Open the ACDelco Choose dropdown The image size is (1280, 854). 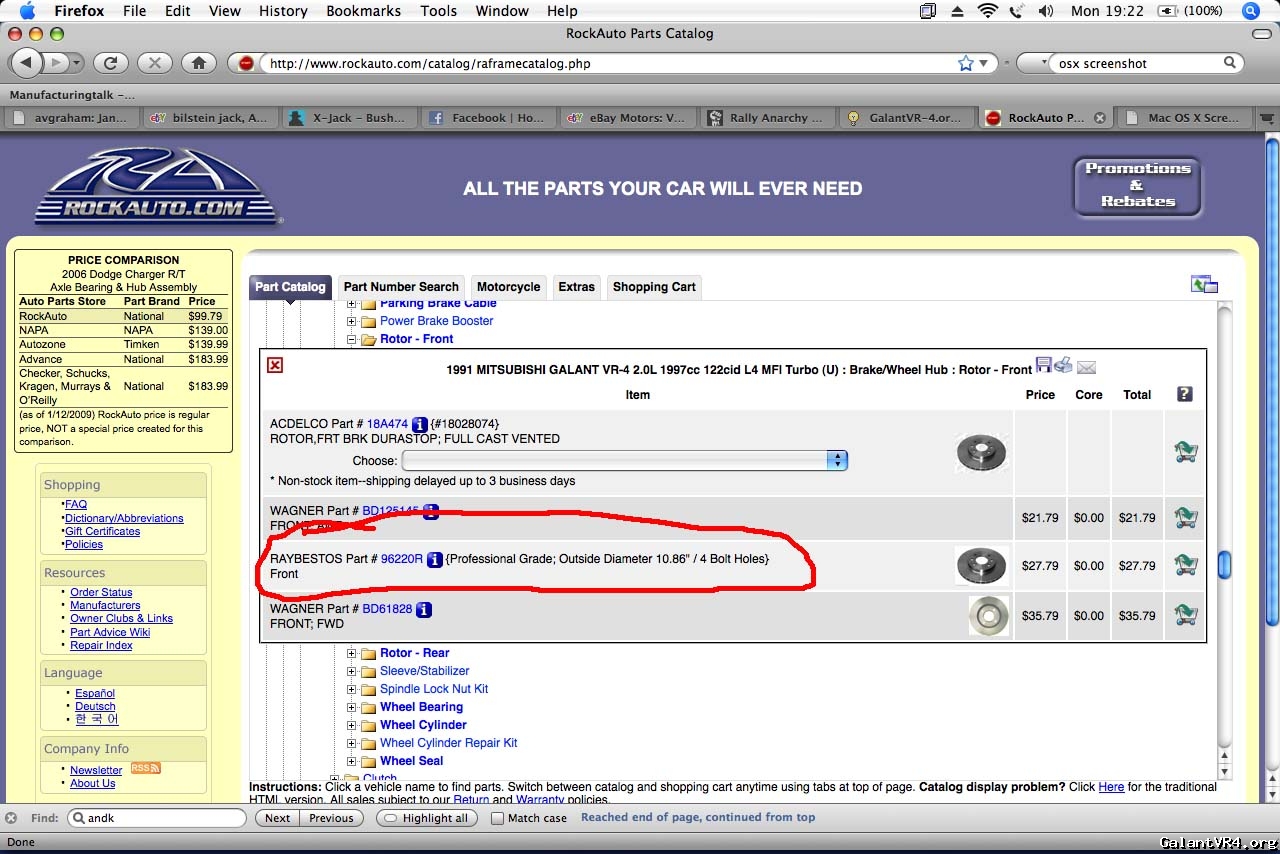click(x=625, y=460)
